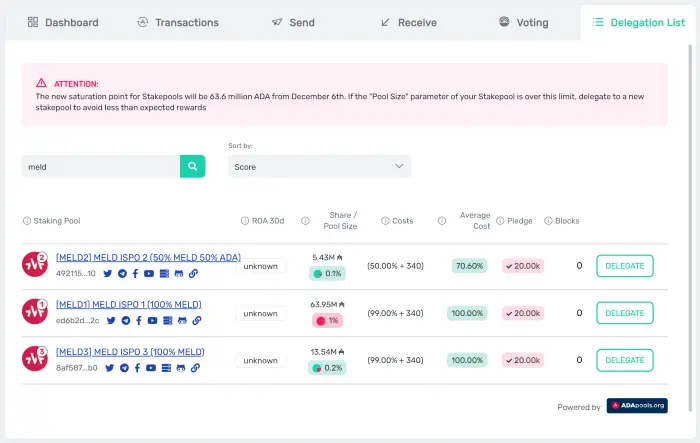Click the red 1% saturation indicator
The height and width of the screenshot is (443, 700).
click(327, 321)
